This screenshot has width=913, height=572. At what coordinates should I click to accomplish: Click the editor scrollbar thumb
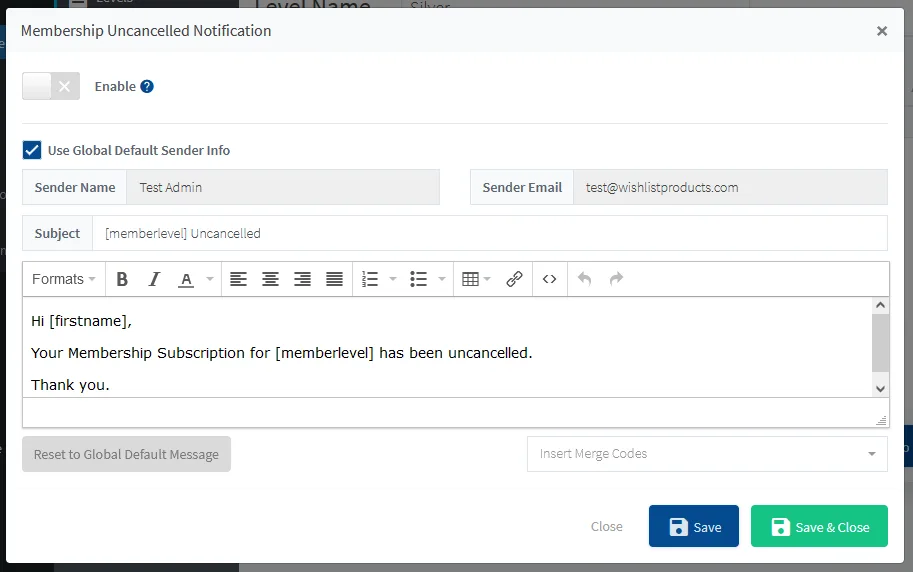pyautogui.click(x=880, y=343)
